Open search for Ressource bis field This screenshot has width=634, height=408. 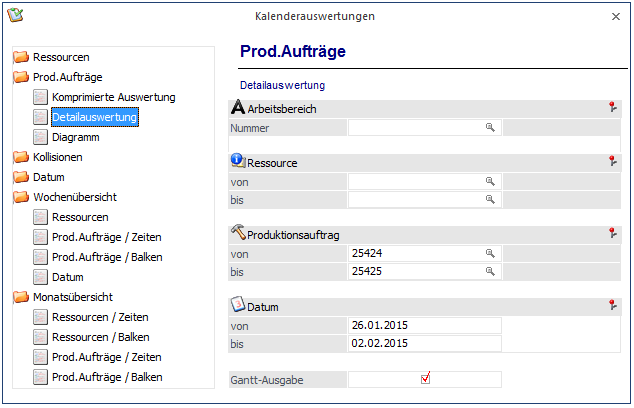point(490,200)
